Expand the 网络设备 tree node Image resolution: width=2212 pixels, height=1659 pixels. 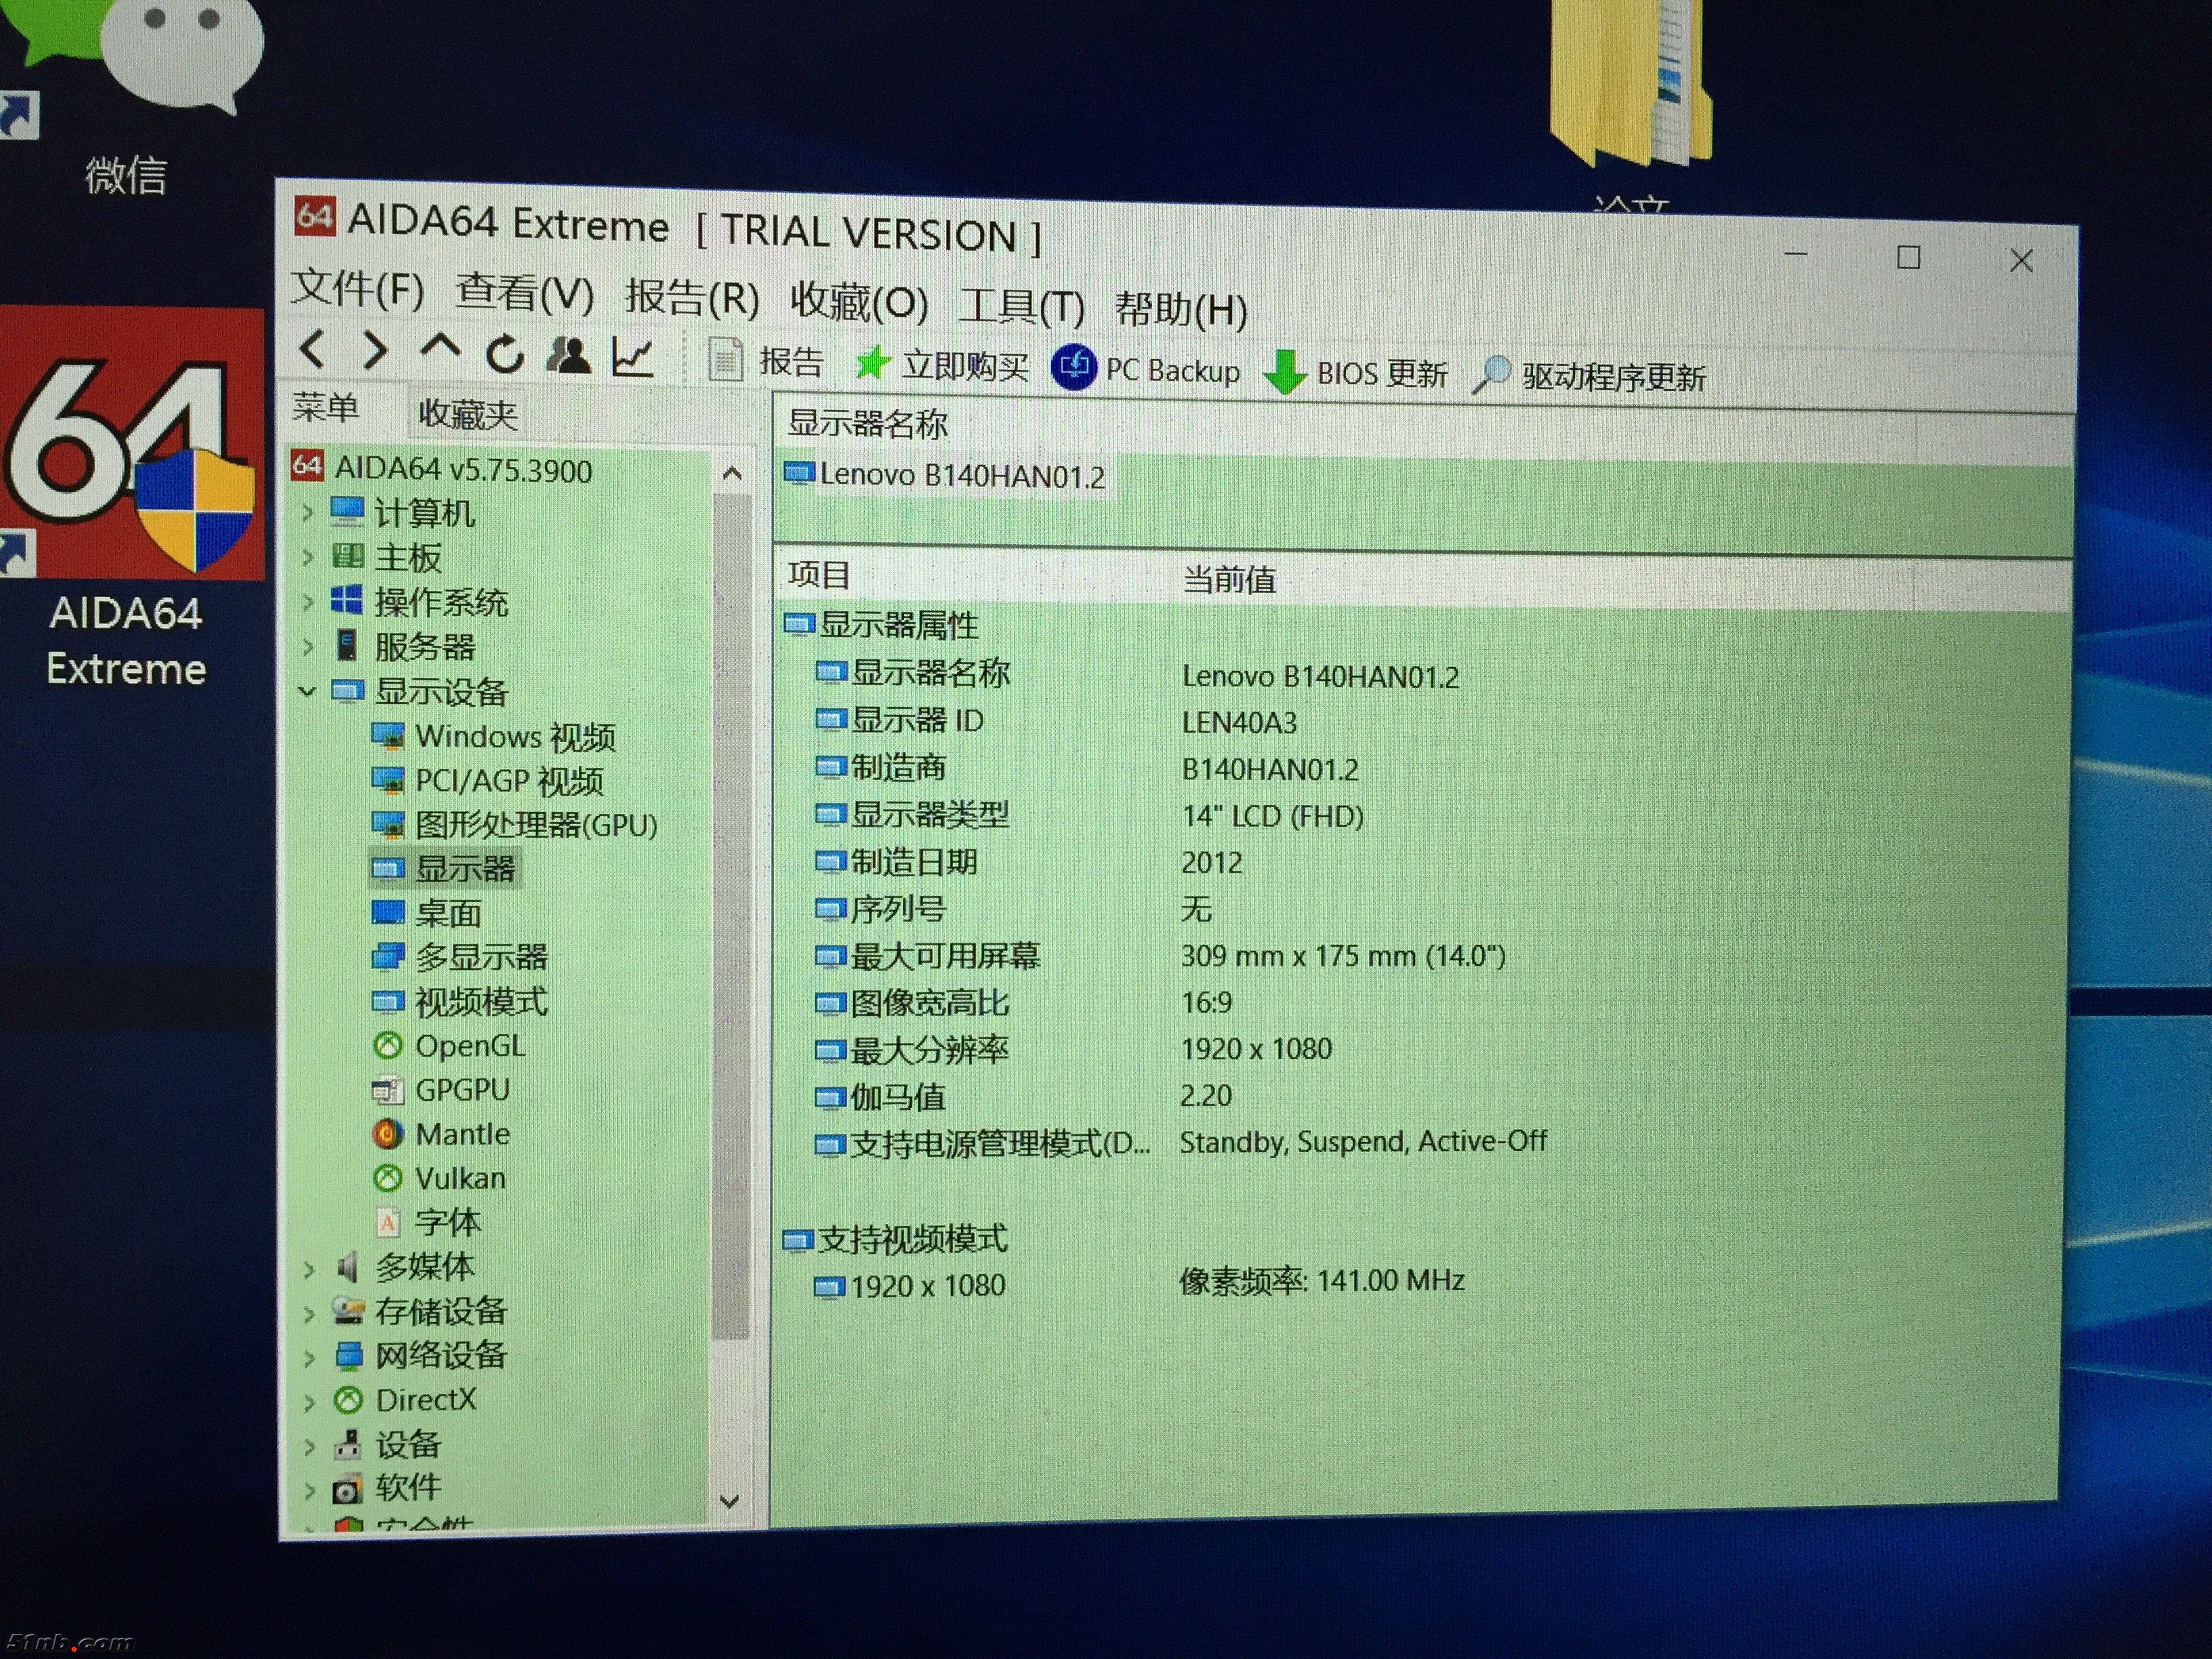point(309,1357)
